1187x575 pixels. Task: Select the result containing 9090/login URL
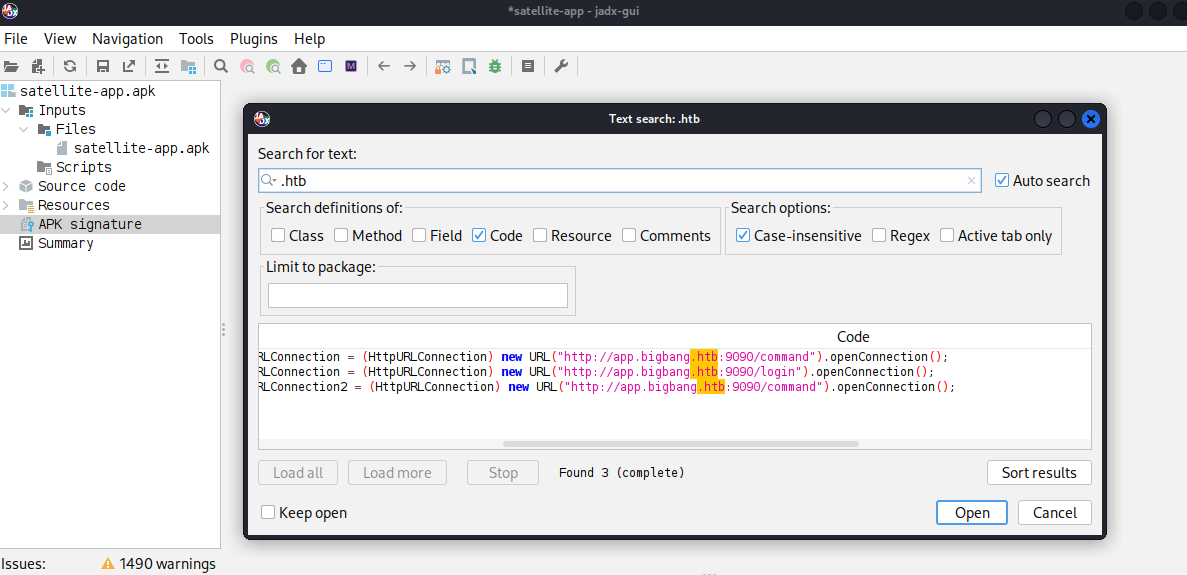tap(675, 371)
